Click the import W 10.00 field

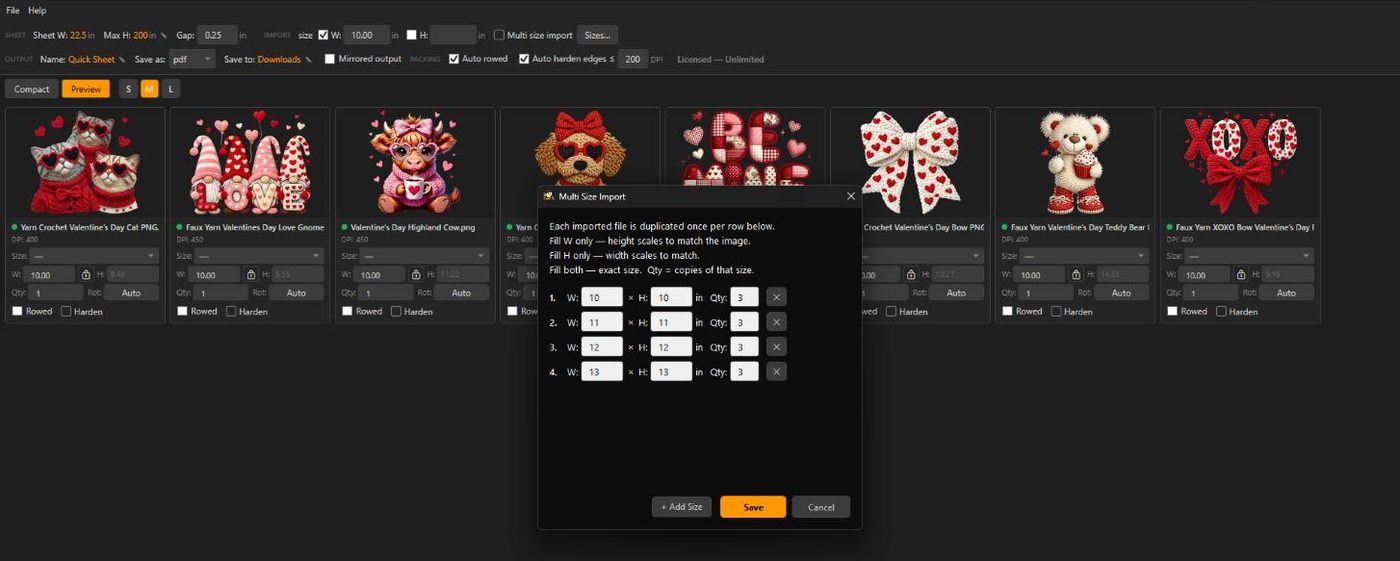366,35
